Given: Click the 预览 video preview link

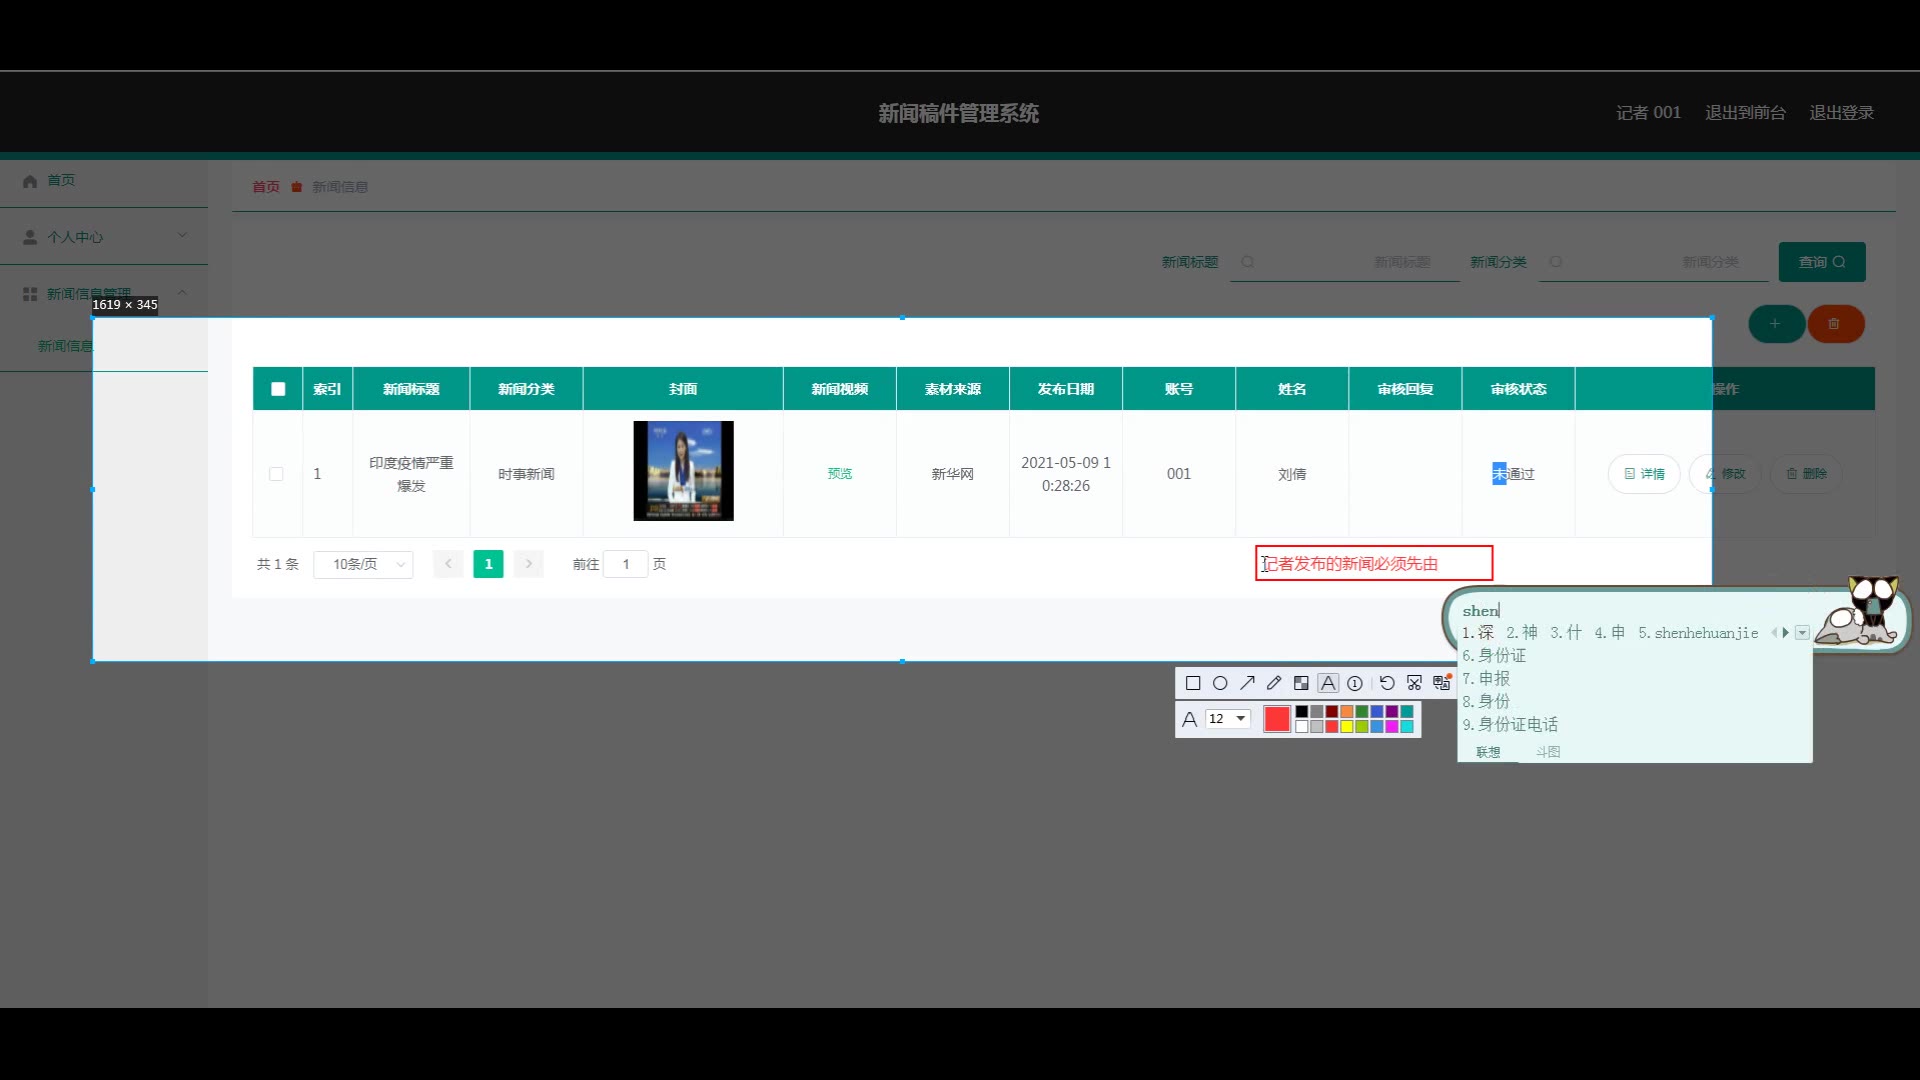Looking at the screenshot, I should pos(840,474).
